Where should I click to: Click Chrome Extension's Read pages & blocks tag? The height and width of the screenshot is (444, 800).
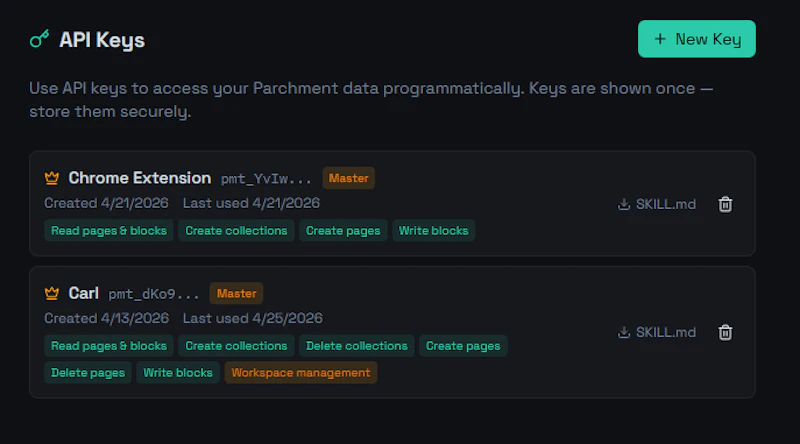click(x=109, y=231)
